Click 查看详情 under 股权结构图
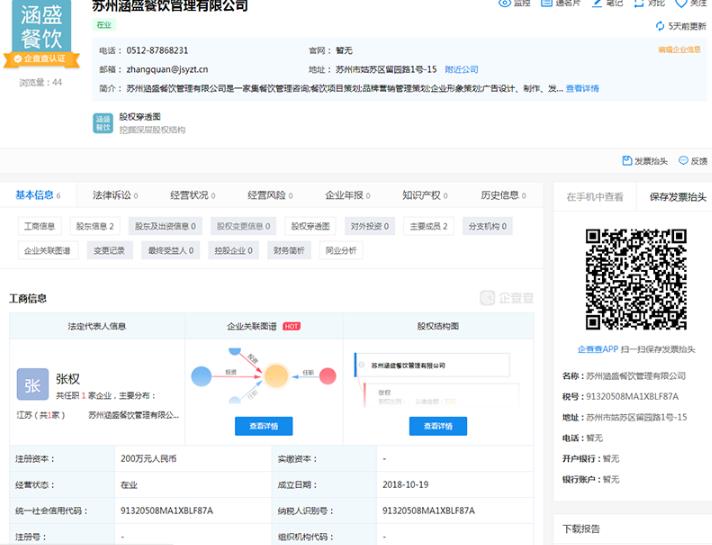712x545 pixels. coord(438,426)
